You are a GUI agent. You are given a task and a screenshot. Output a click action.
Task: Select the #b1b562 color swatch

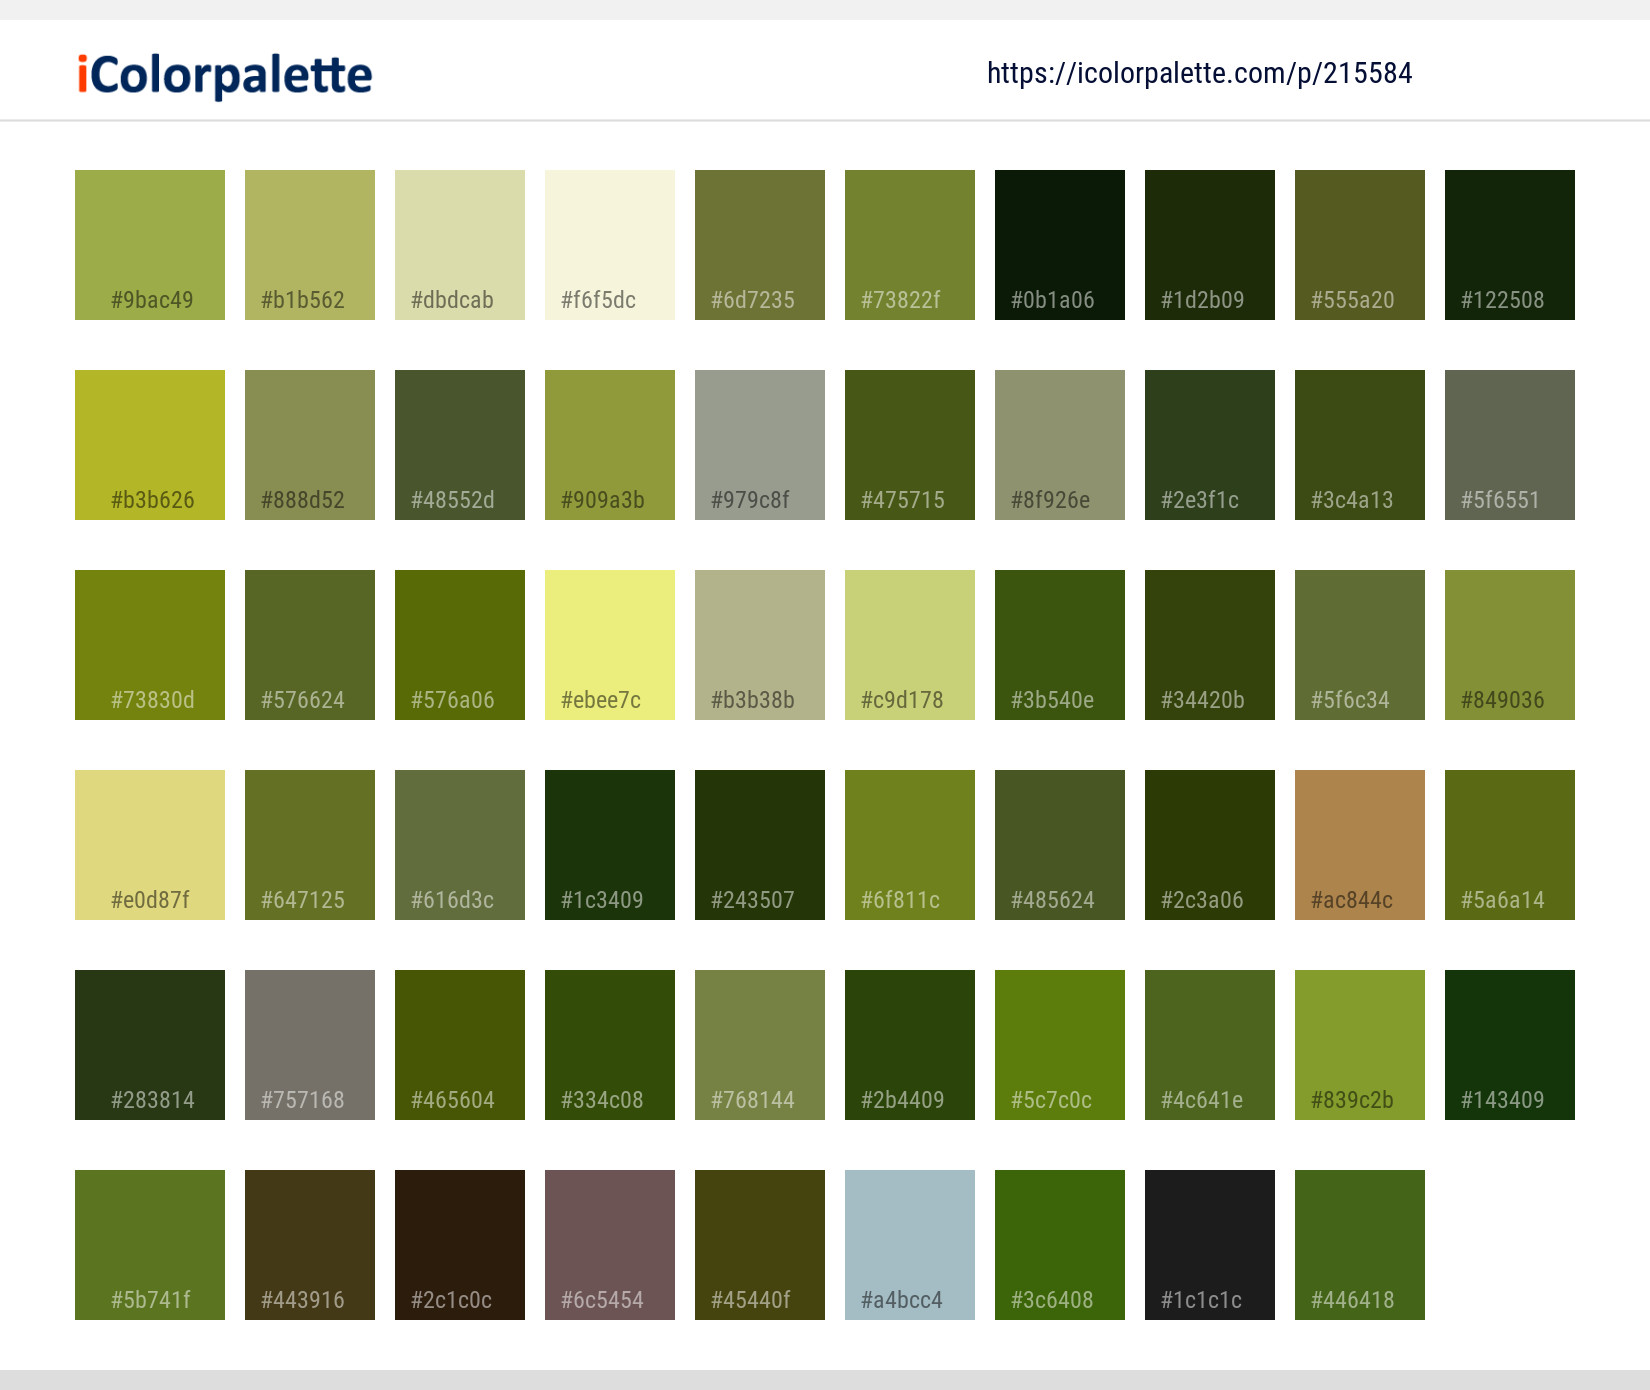pyautogui.click(x=310, y=245)
